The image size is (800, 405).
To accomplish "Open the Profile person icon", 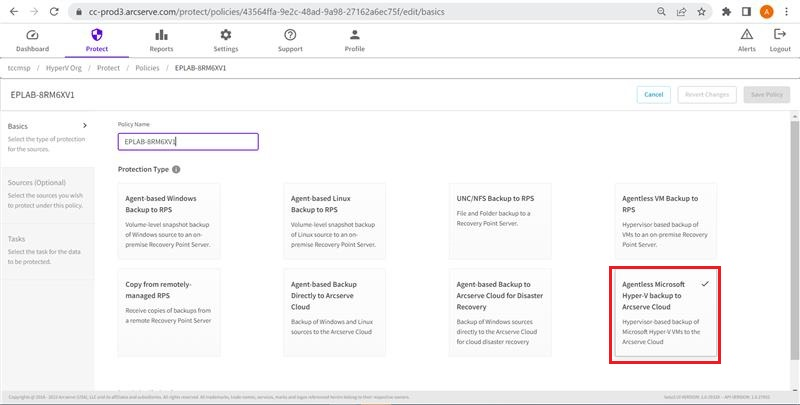I will (x=355, y=35).
